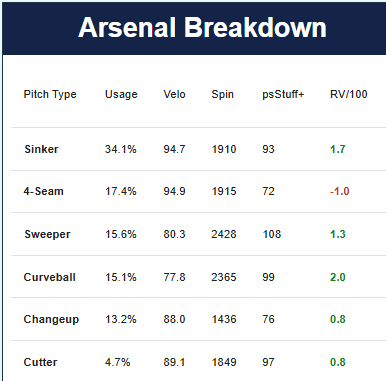Select the Changeup pitch label
This screenshot has width=386, height=381.
coord(51,320)
